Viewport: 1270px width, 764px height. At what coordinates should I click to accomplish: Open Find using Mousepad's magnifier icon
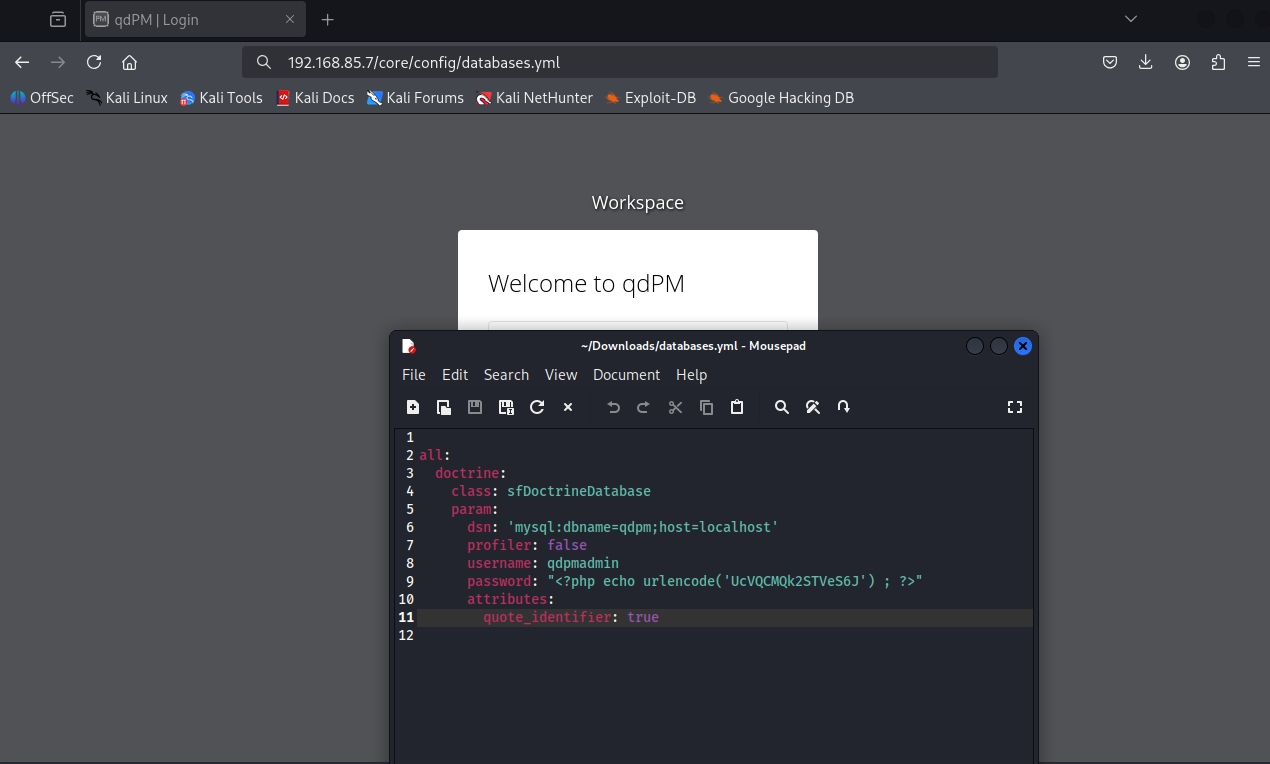pyautogui.click(x=782, y=407)
